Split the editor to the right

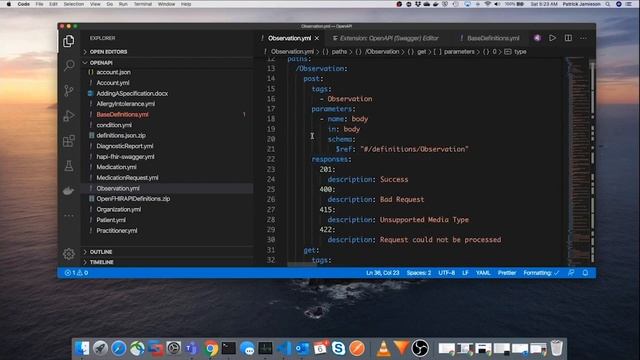[568, 38]
